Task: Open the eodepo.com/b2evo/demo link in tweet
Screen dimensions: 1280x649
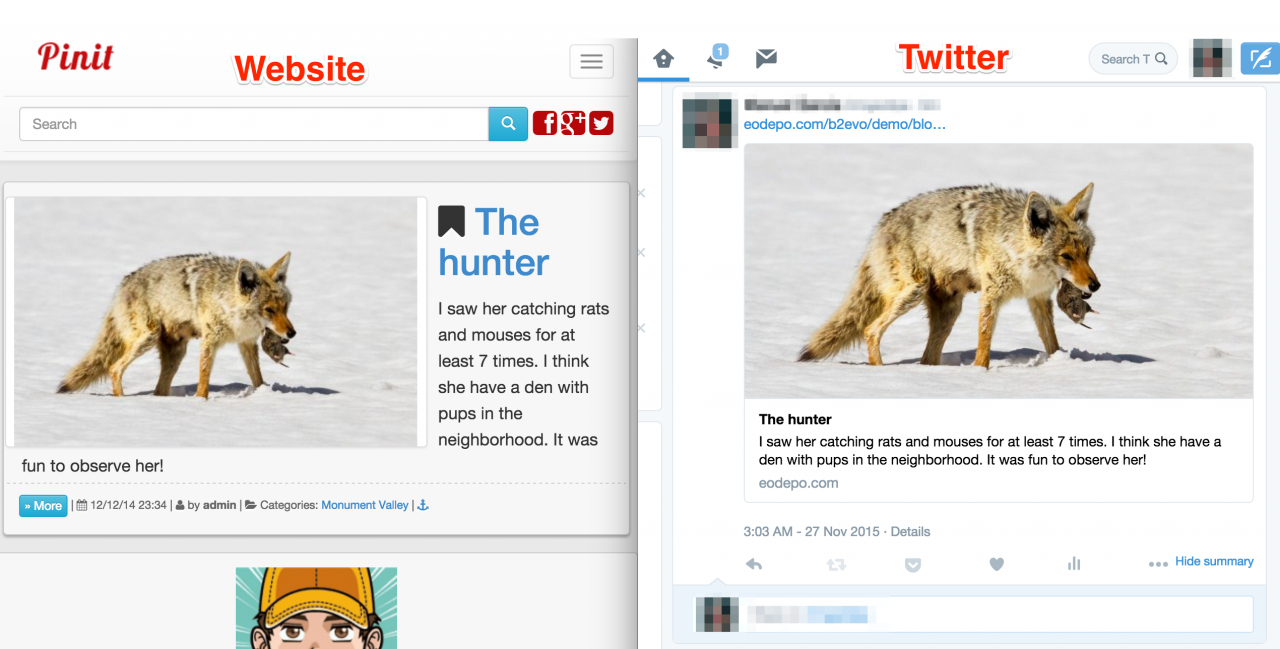Action: coord(845,125)
